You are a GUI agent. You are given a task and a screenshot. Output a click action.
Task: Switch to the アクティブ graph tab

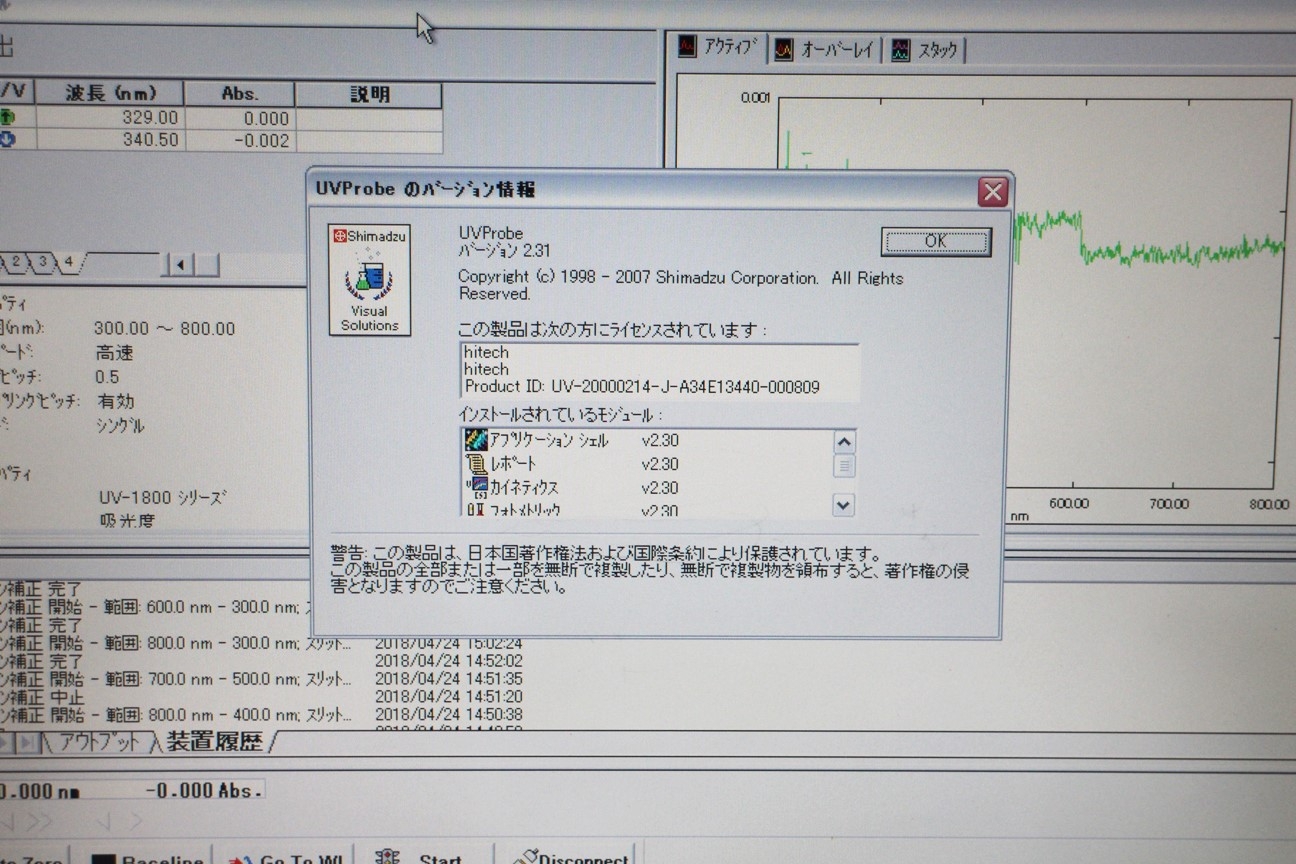(x=718, y=47)
